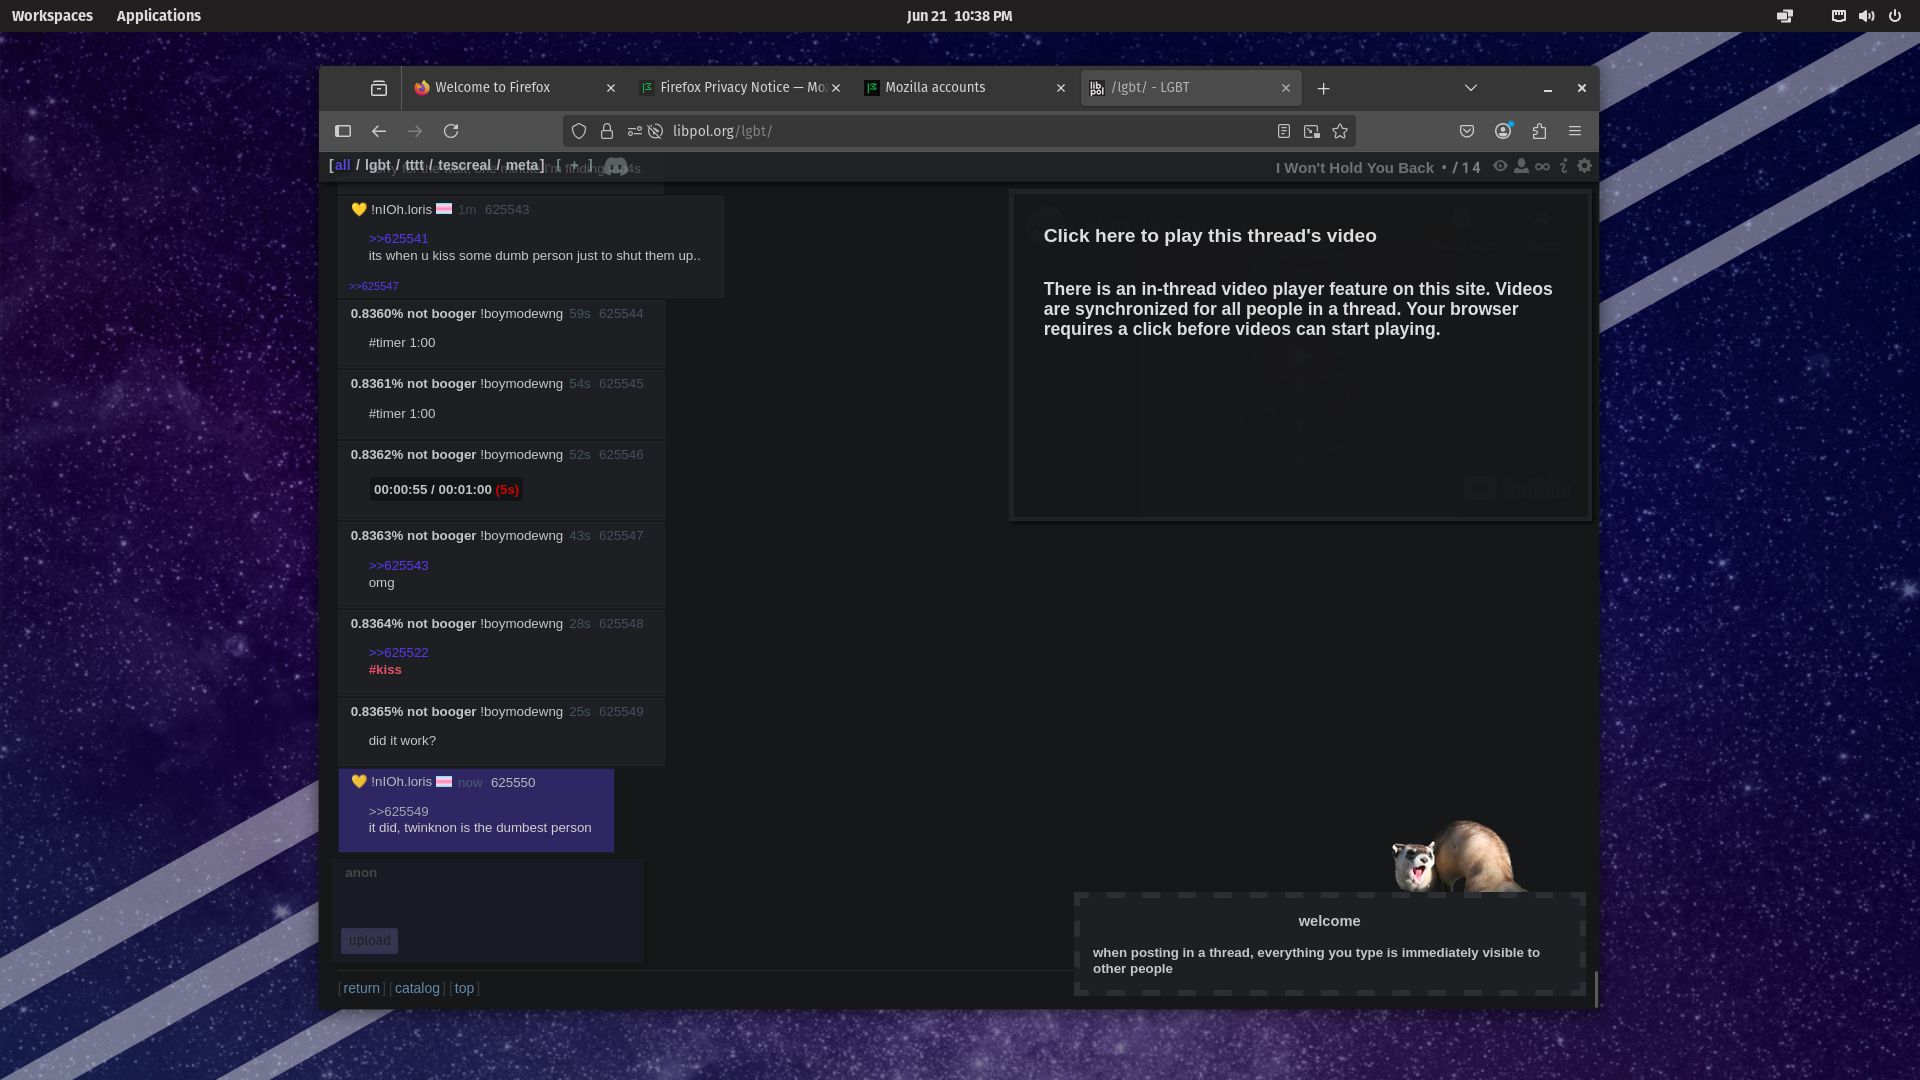Image resolution: width=1920 pixels, height=1080 pixels.
Task: Click post number 625544
Action: click(x=621, y=314)
